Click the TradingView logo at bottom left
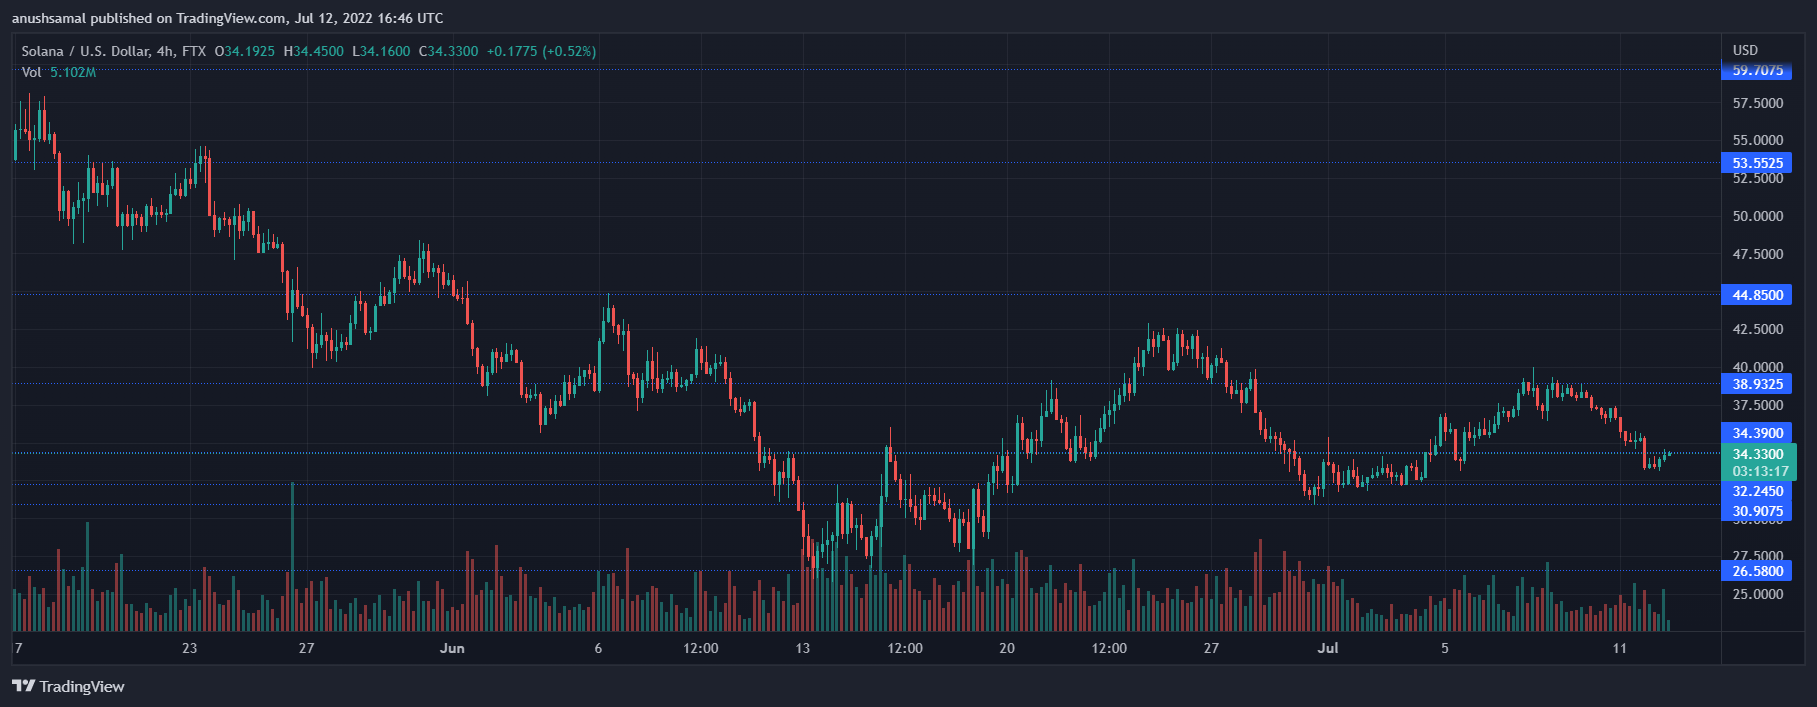The width and height of the screenshot is (1817, 707). [68, 686]
